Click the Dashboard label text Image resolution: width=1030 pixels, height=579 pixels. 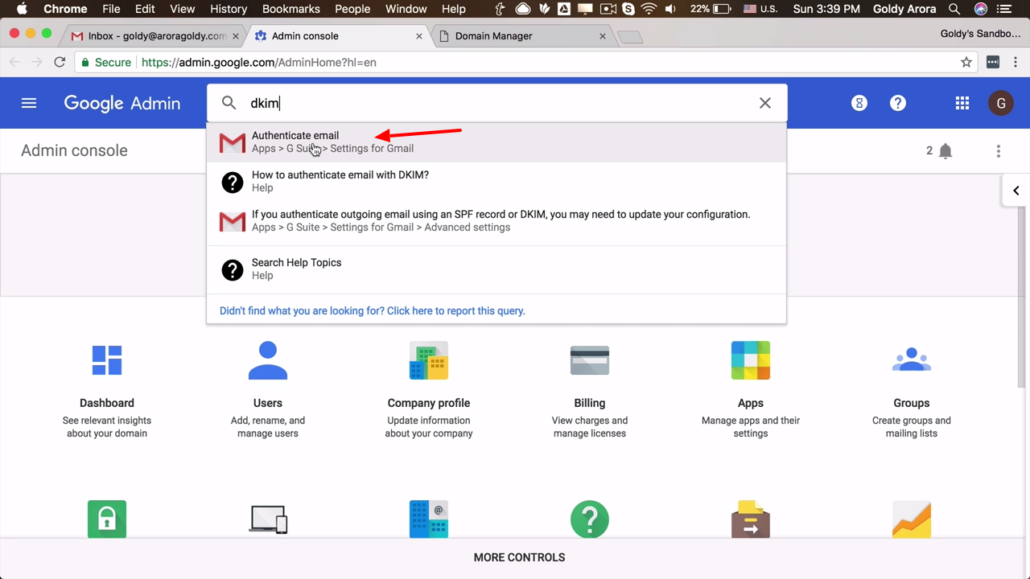point(106,403)
